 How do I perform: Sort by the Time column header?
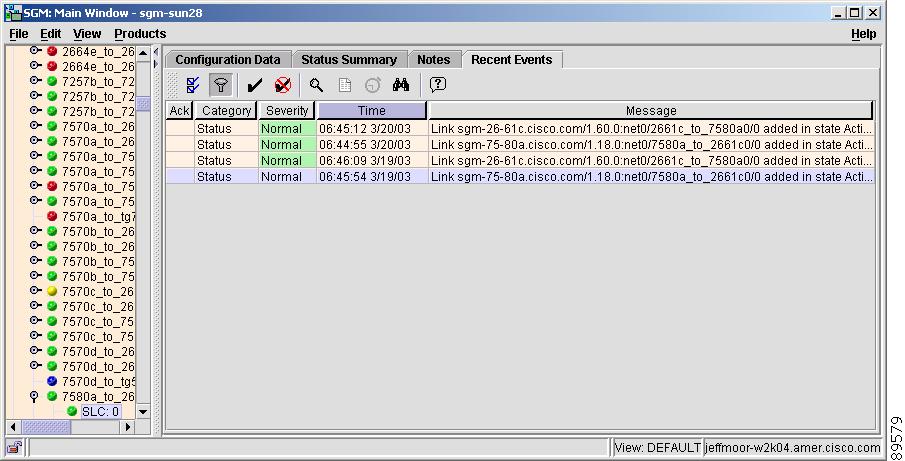pos(372,111)
